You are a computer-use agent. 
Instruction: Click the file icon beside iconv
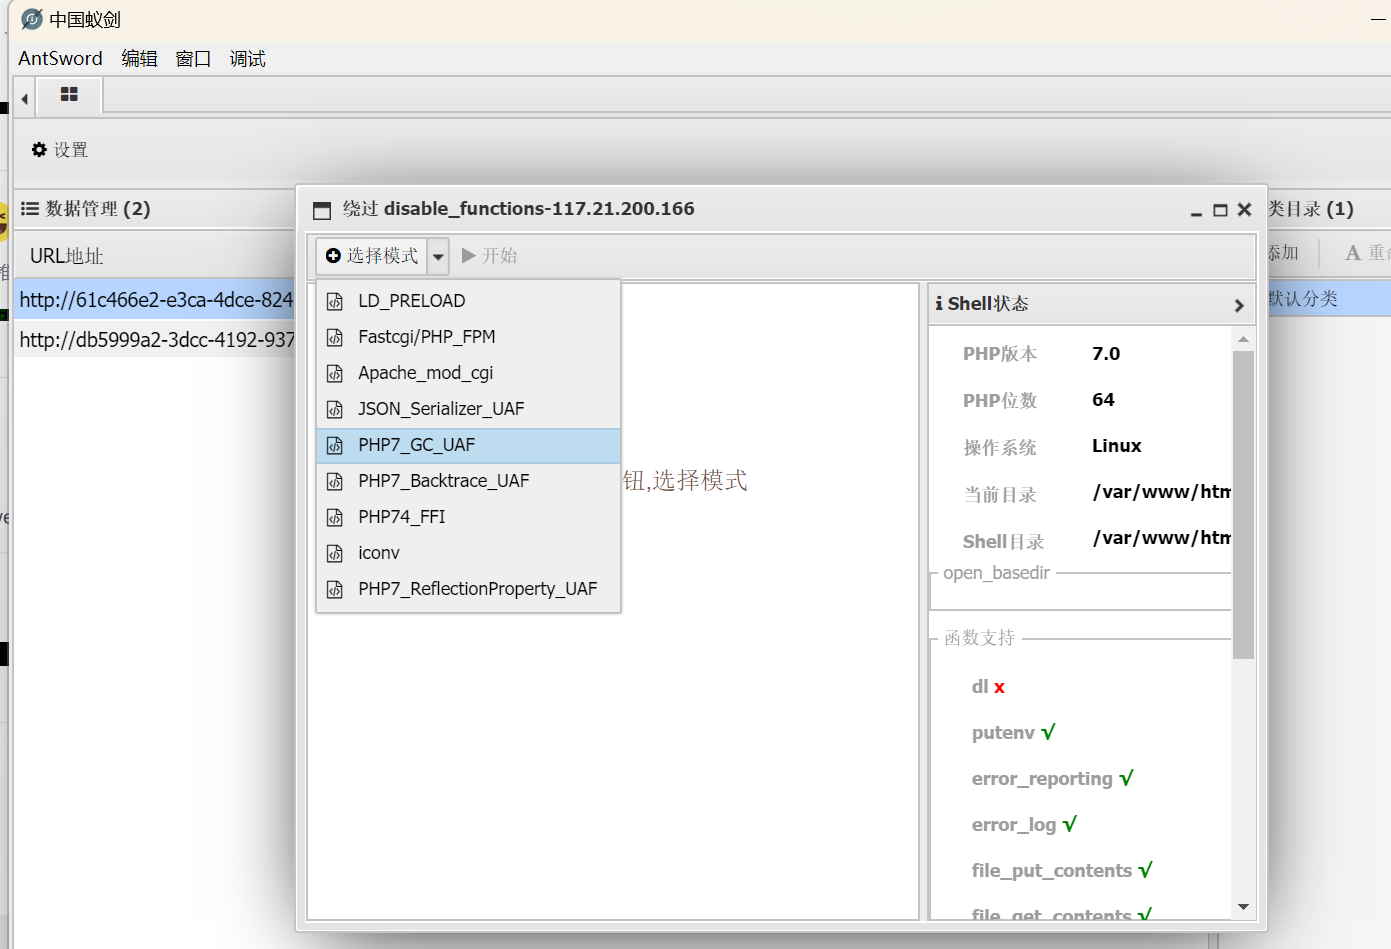335,553
